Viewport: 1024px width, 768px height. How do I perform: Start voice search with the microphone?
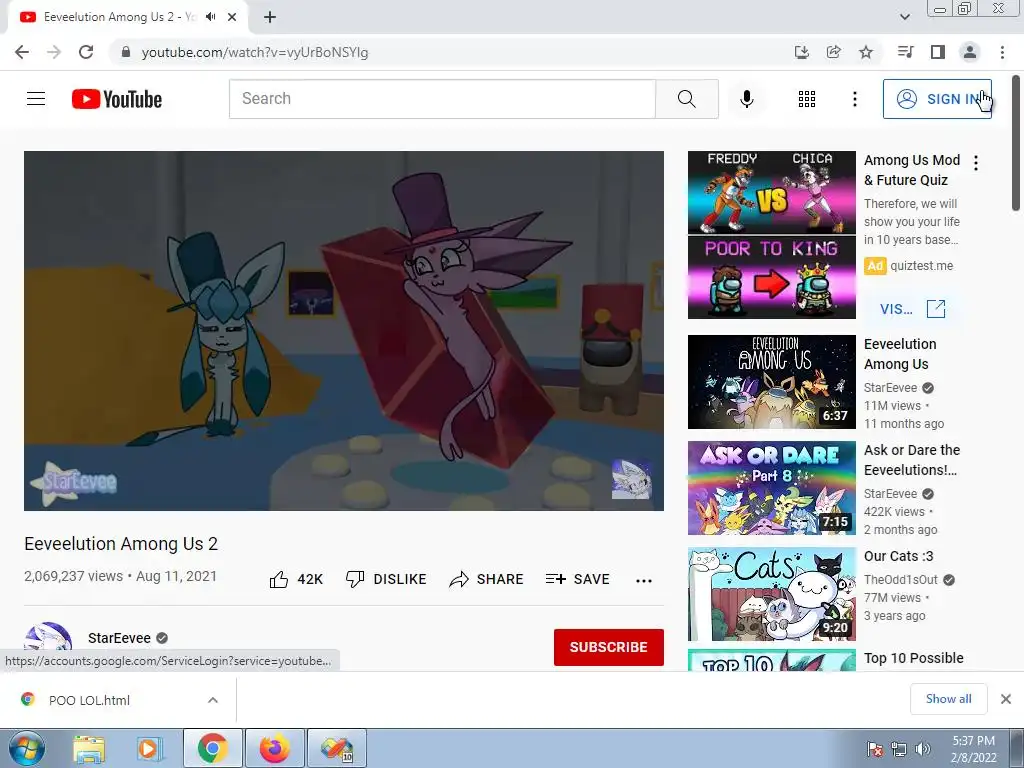pos(747,99)
